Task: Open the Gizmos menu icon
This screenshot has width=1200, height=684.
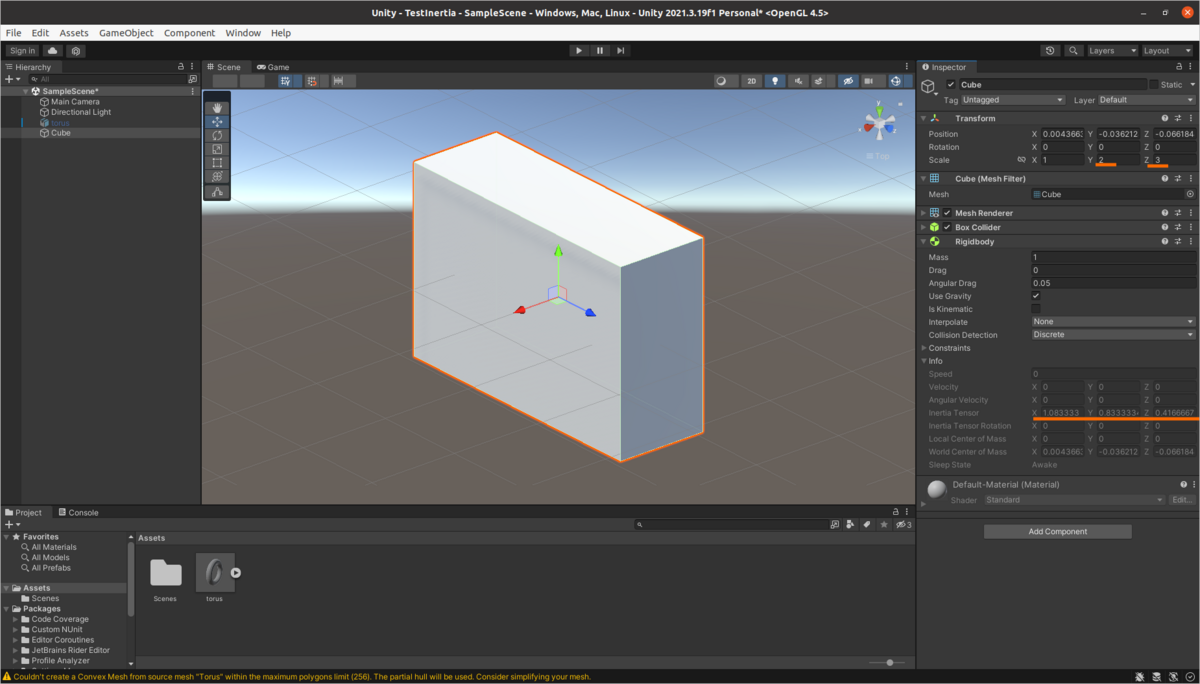Action: tap(897, 81)
